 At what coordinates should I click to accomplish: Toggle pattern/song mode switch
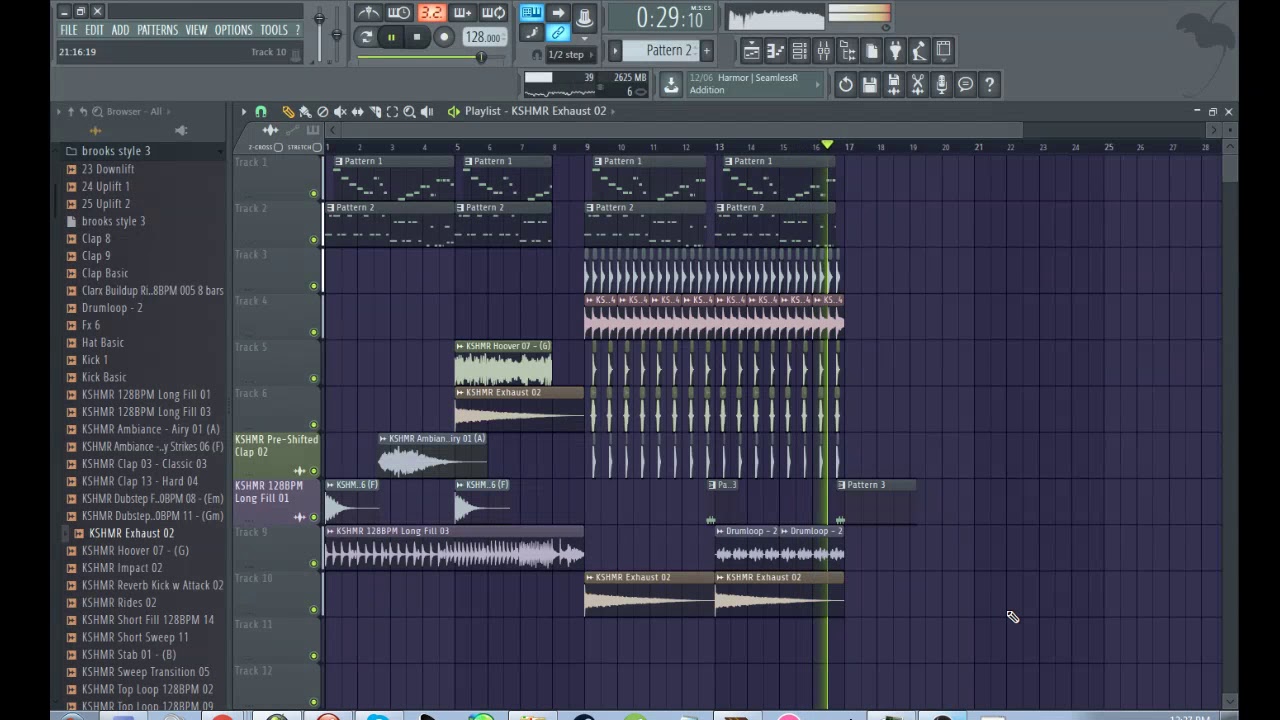(x=367, y=37)
